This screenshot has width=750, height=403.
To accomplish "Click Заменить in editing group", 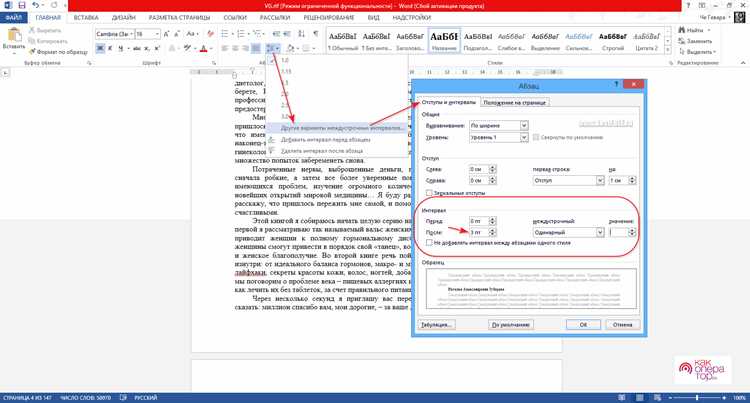I will tap(694, 41).
